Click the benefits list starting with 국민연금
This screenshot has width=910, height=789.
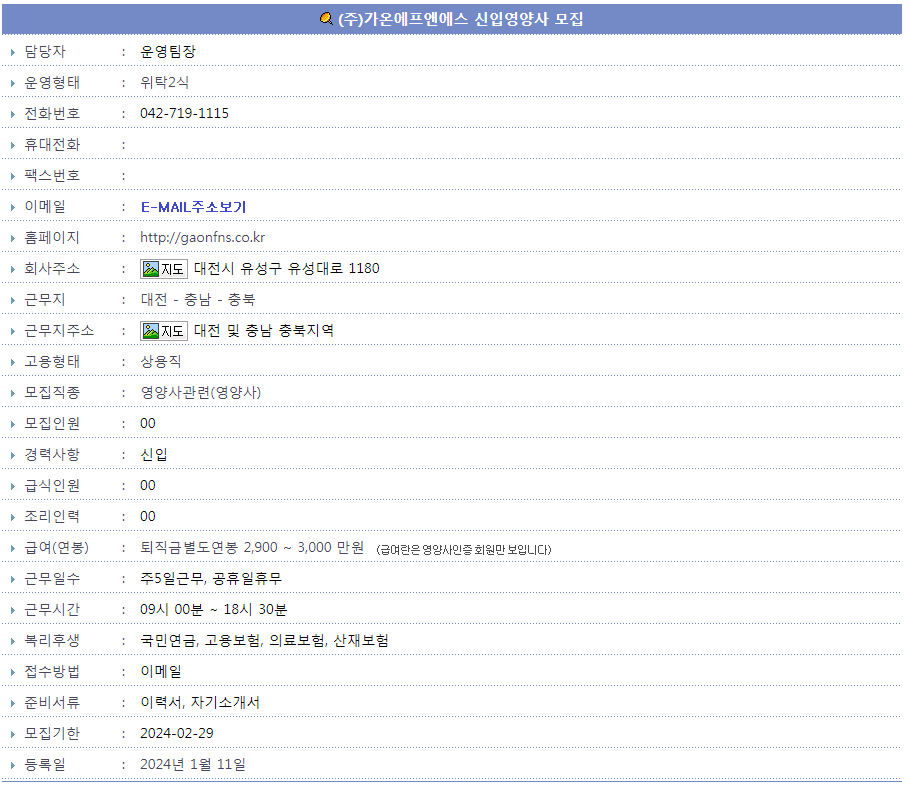tap(265, 640)
